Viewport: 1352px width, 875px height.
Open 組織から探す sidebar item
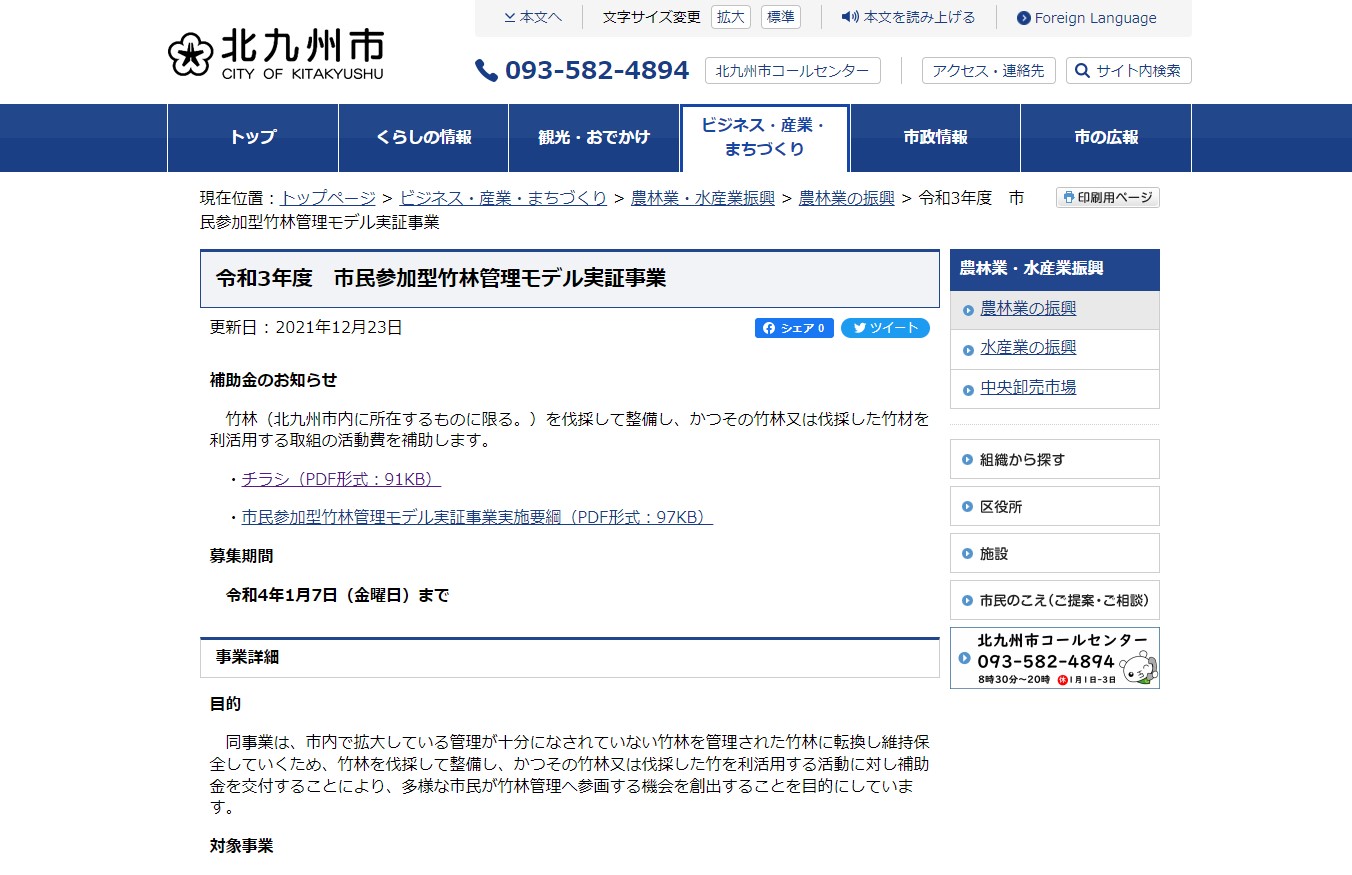click(1022, 460)
